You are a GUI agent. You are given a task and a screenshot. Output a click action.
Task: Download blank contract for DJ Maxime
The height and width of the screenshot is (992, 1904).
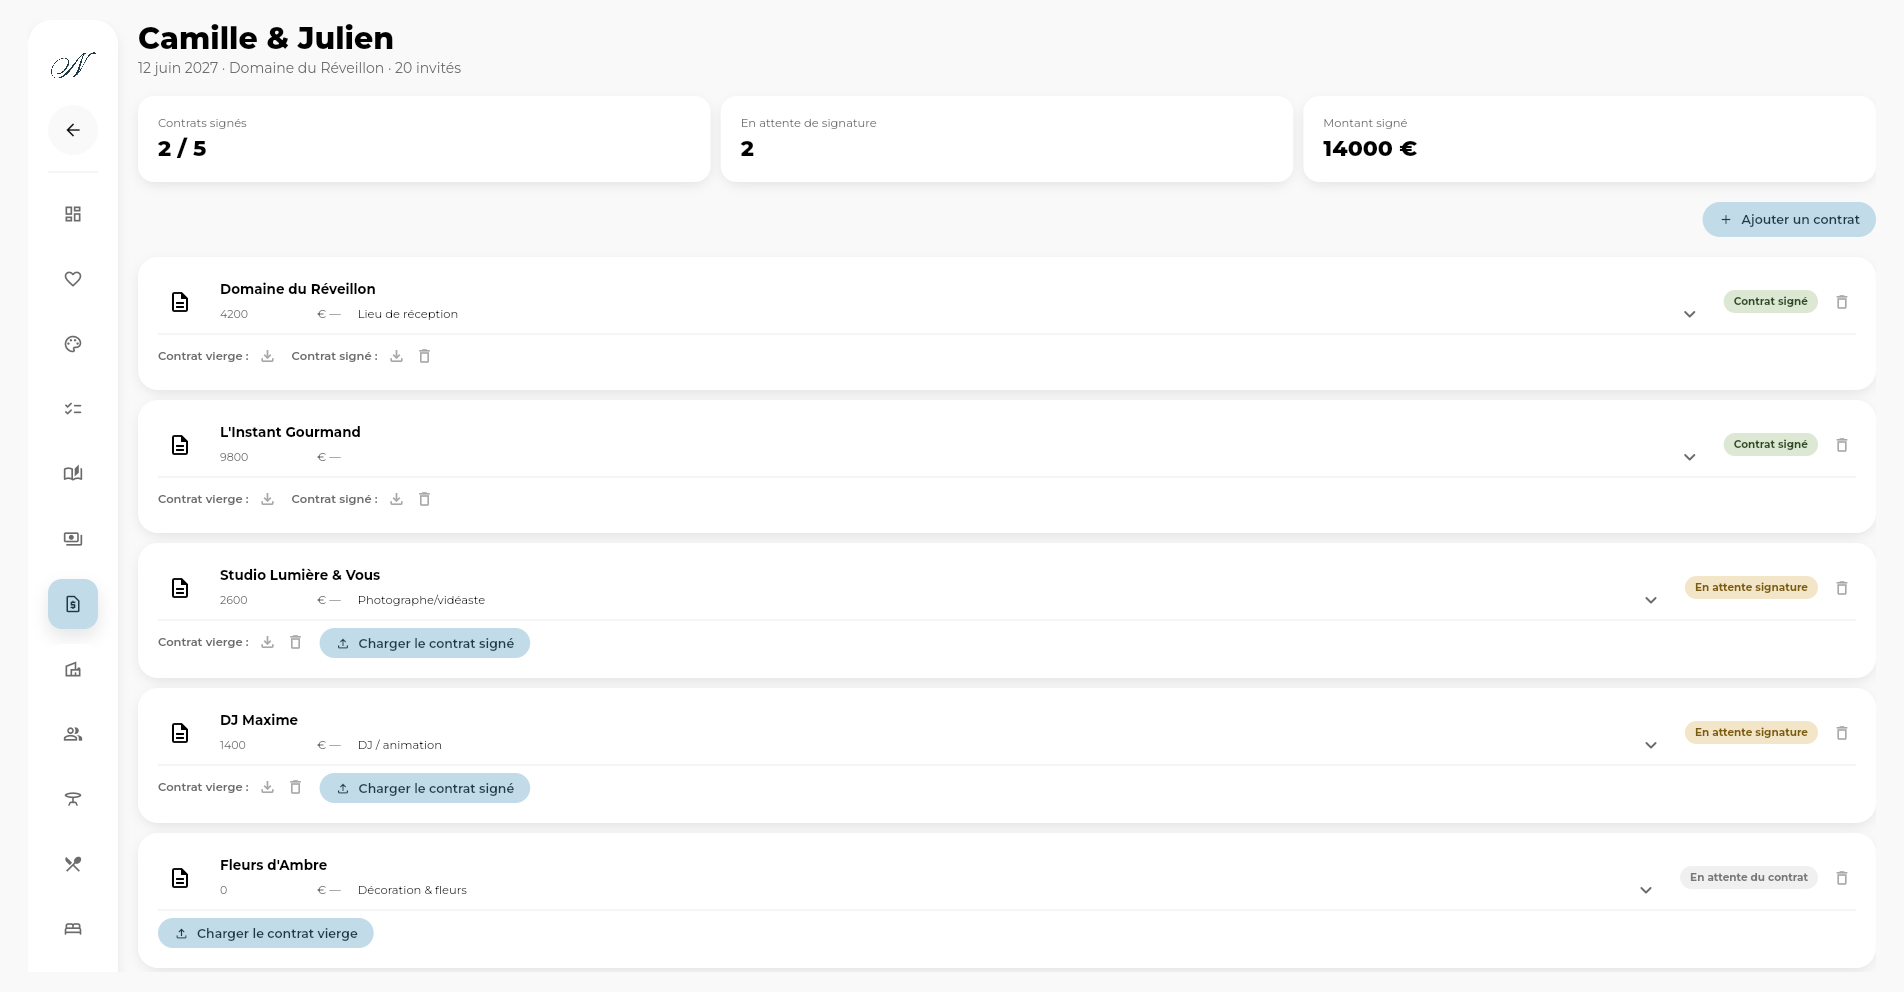pos(268,787)
